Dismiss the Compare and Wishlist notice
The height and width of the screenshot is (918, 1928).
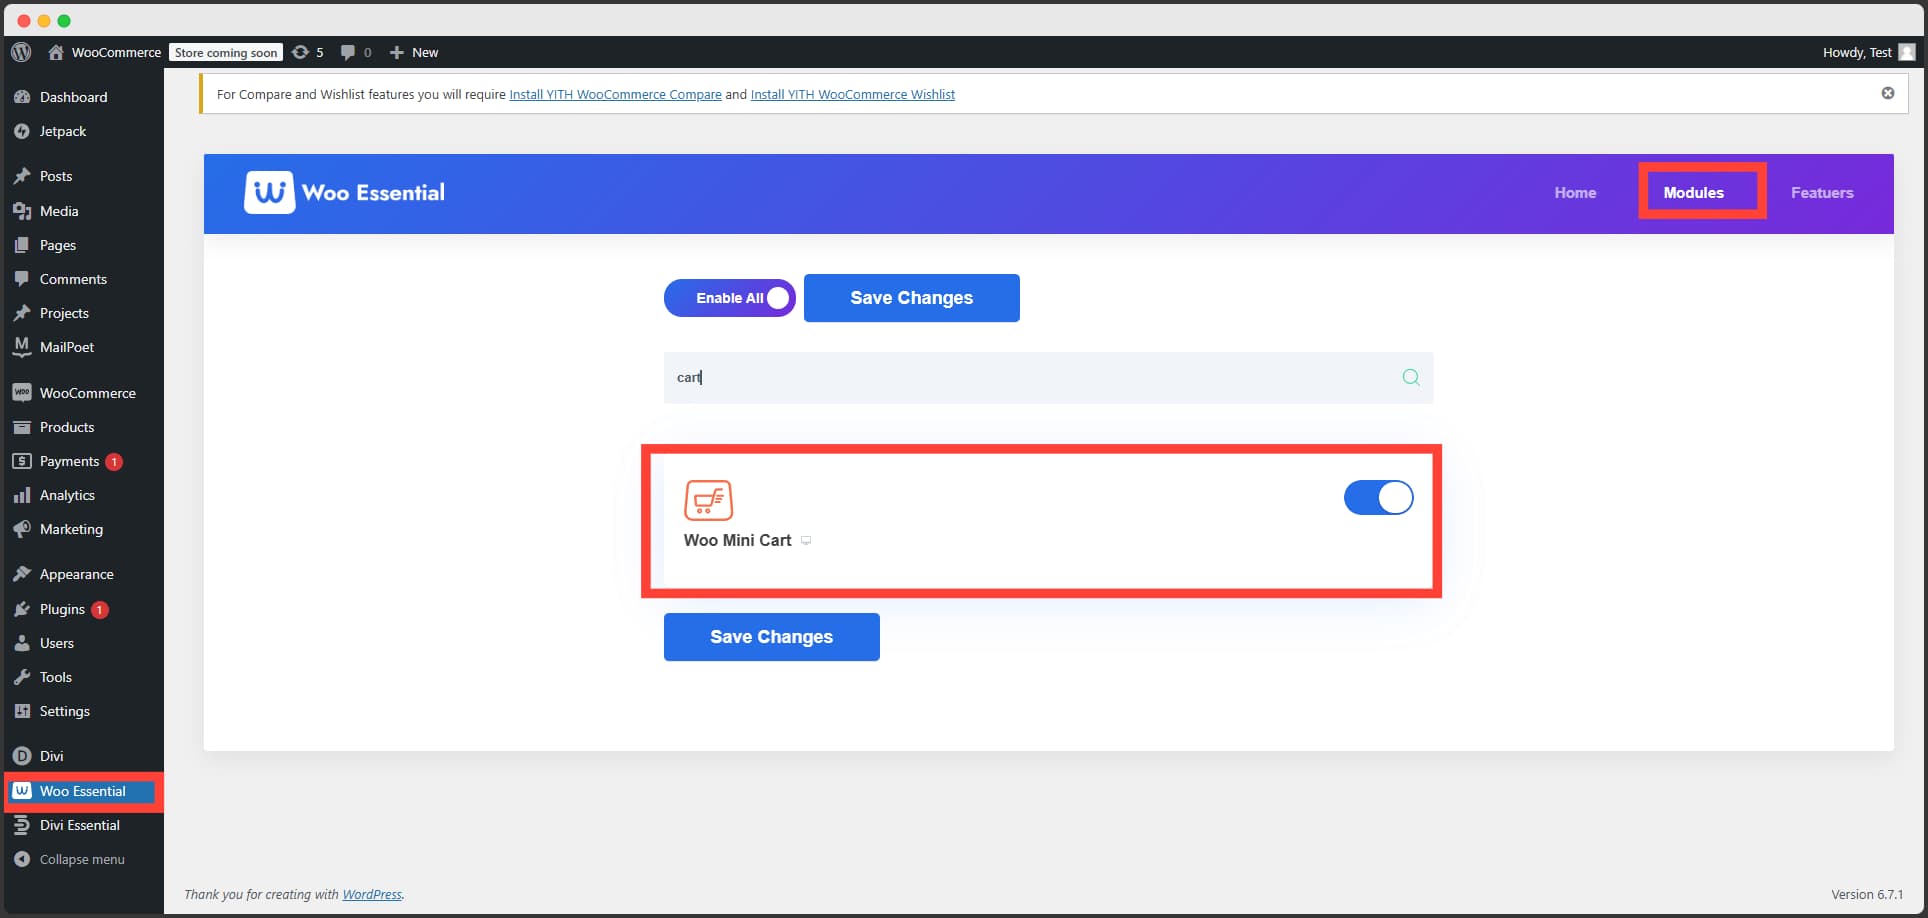pyautogui.click(x=1888, y=93)
